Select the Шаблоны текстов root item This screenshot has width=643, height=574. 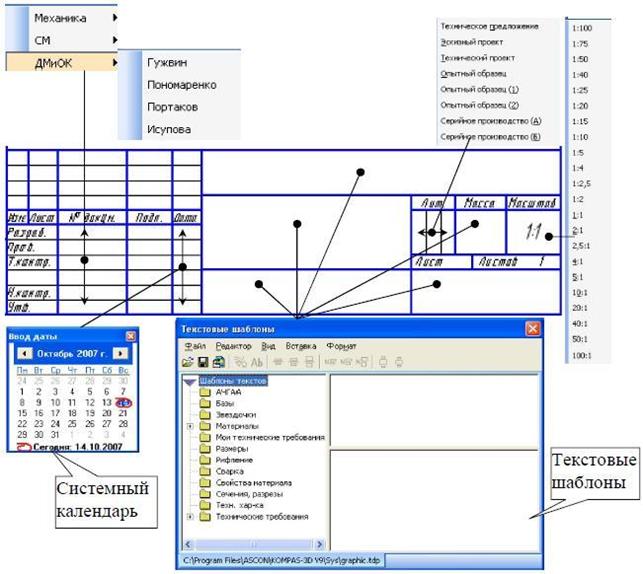pos(233,381)
